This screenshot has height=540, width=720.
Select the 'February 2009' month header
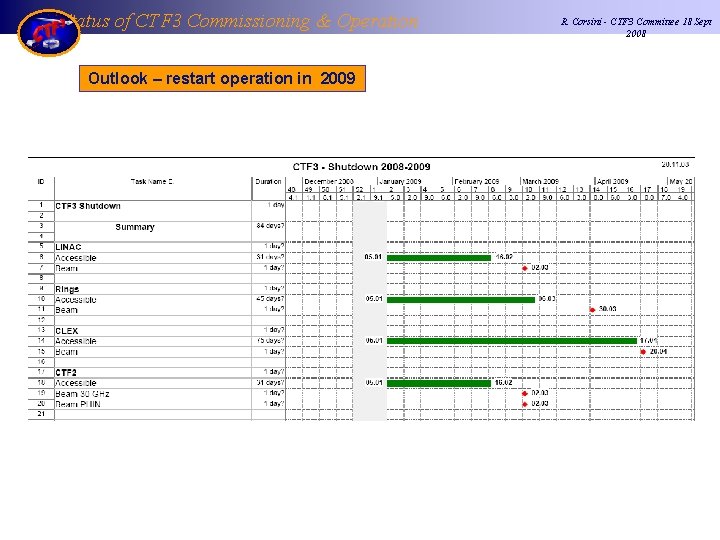[x=477, y=181]
